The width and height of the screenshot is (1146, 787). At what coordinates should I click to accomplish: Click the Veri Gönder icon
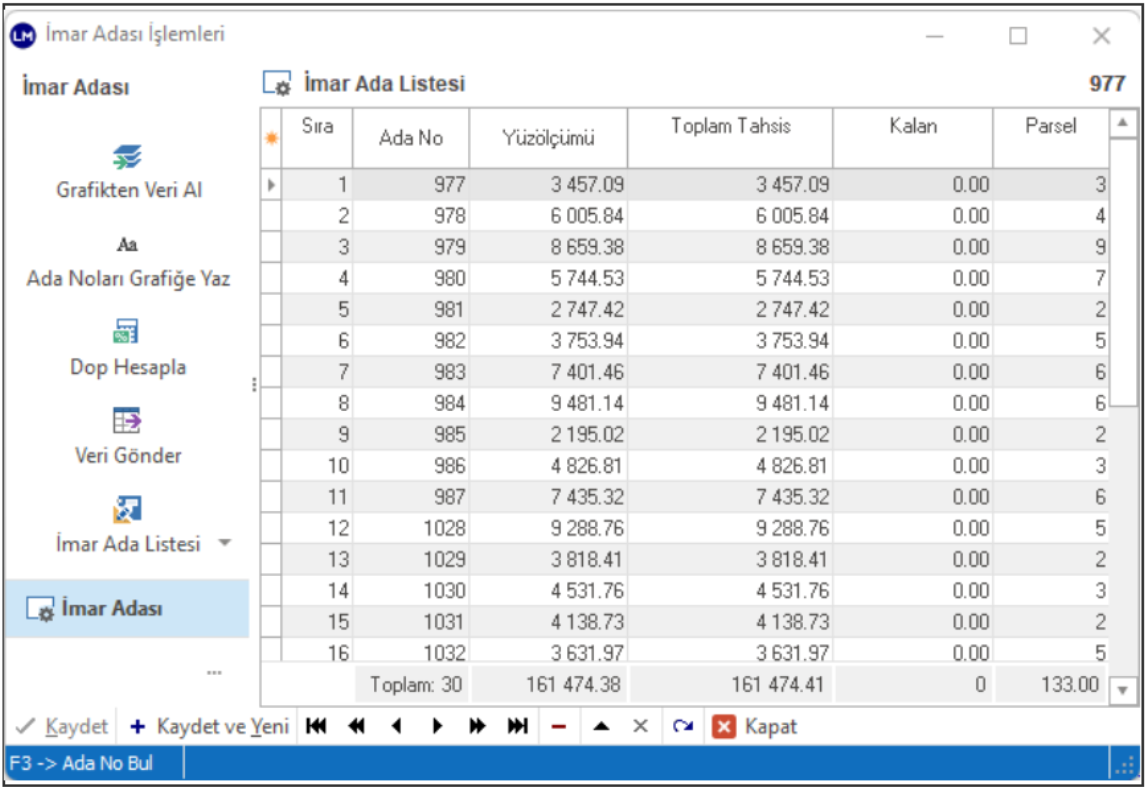click(x=127, y=421)
